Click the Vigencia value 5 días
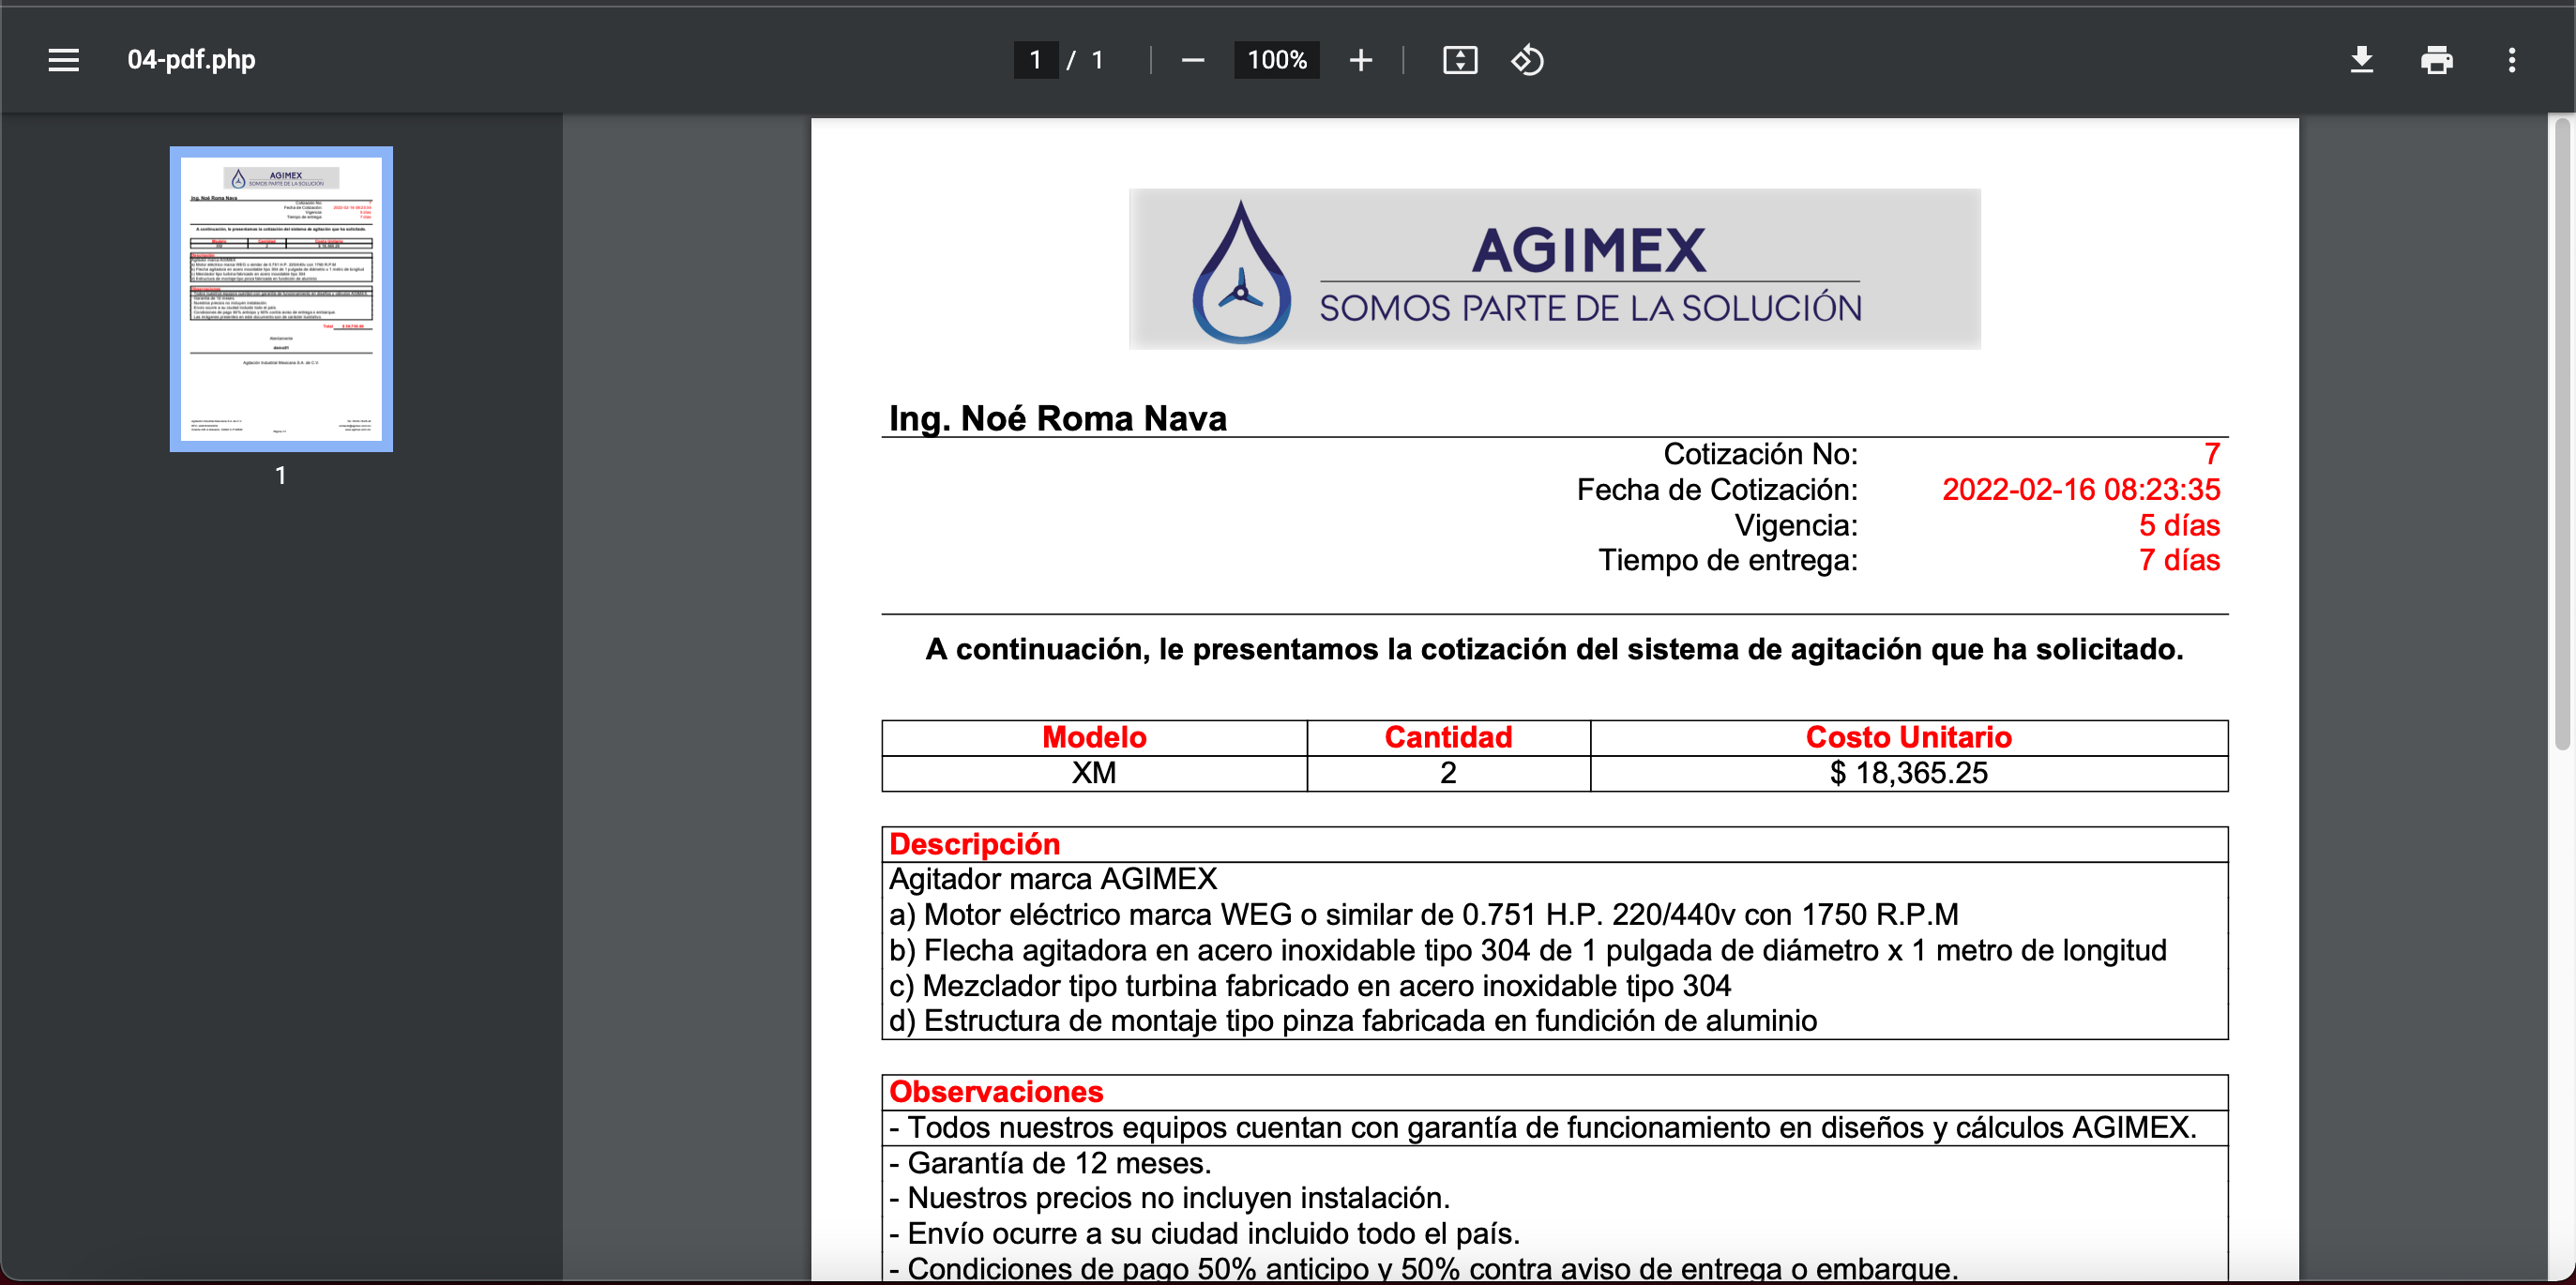 [2179, 525]
